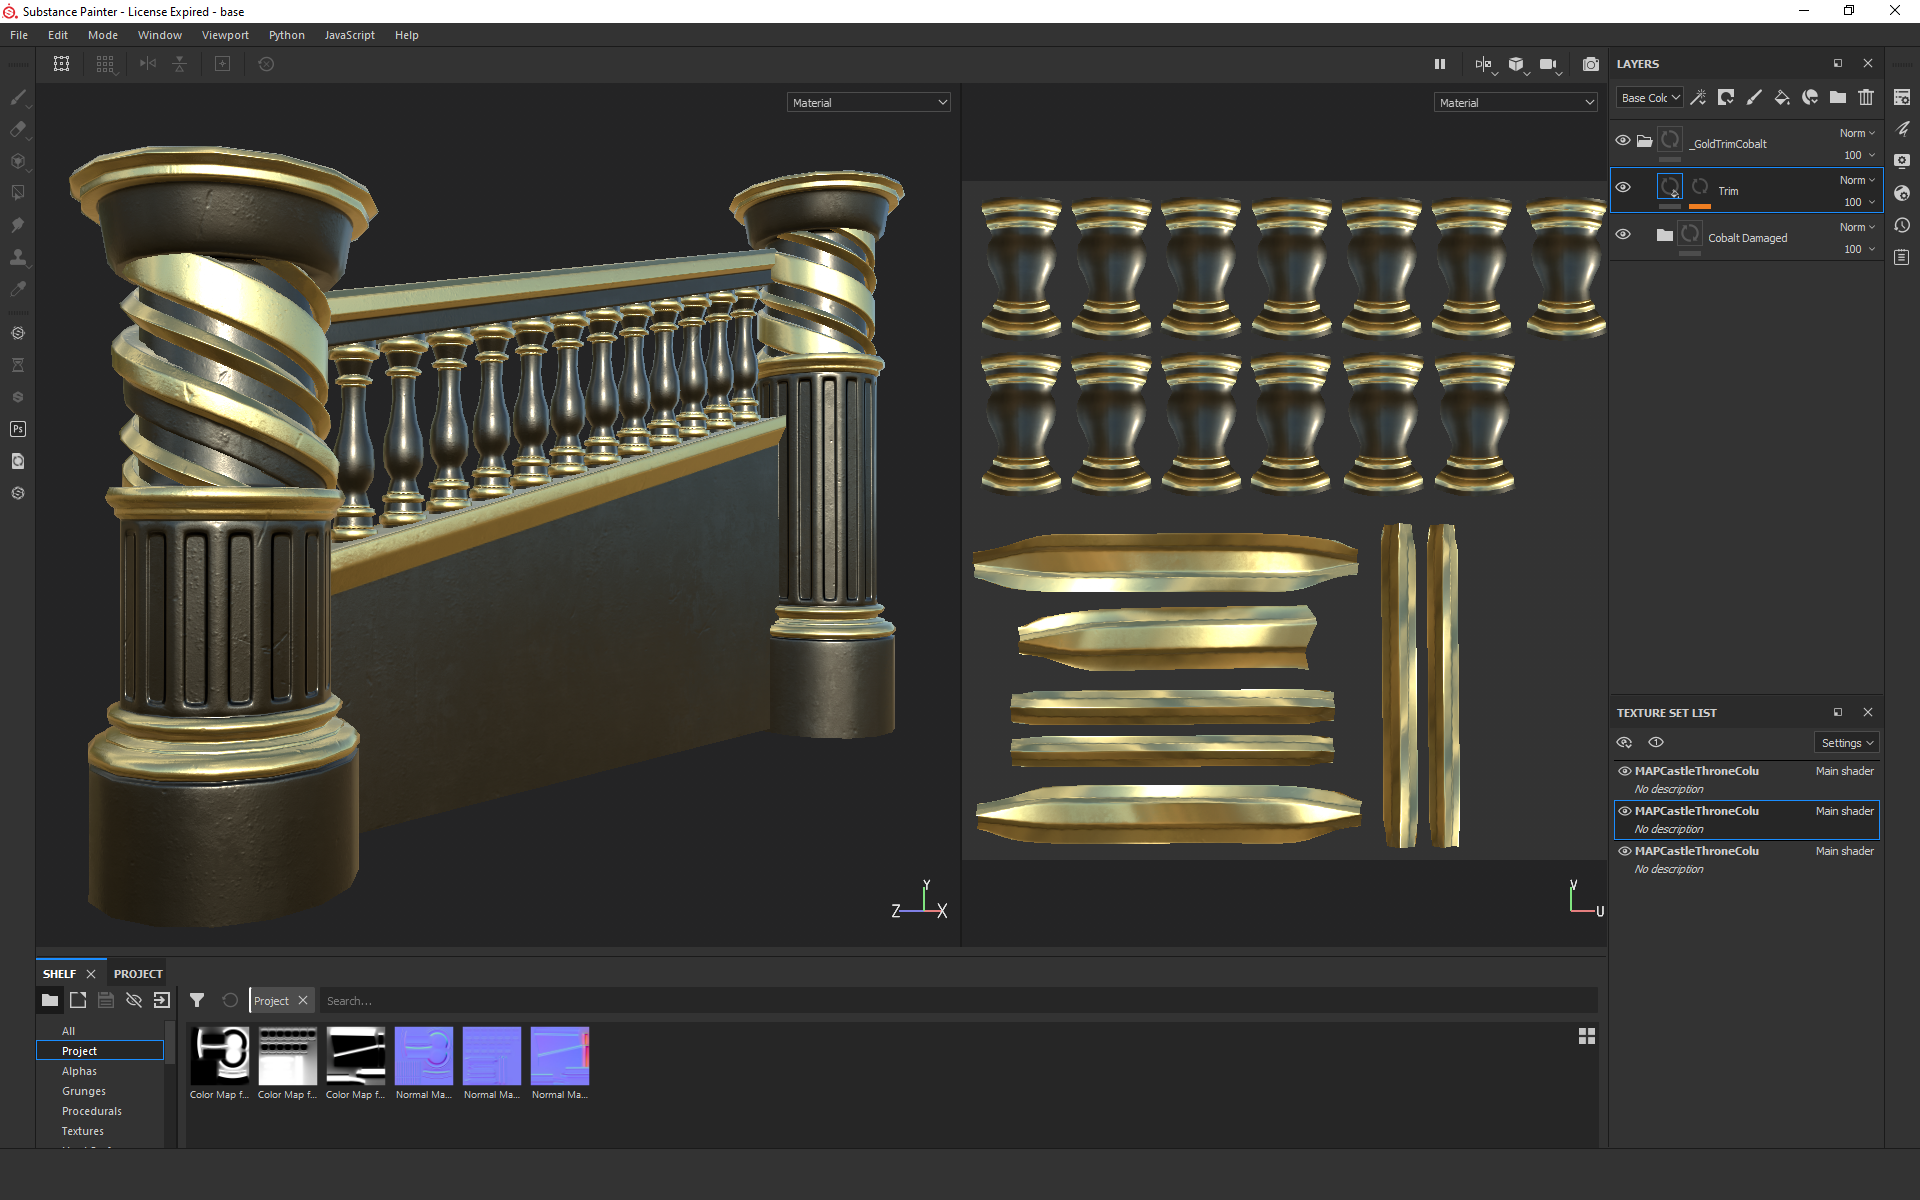Add a folder in Layers panel
Image resolution: width=1920 pixels, height=1200 pixels.
tap(1838, 97)
